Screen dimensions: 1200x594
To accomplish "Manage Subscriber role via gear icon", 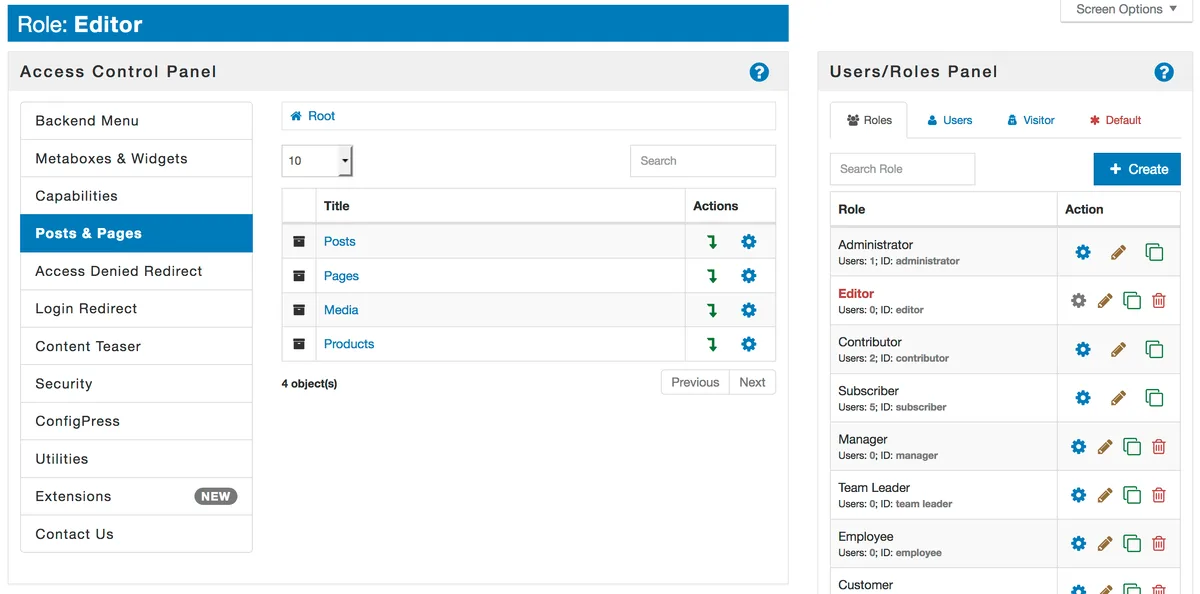I will point(1083,398).
